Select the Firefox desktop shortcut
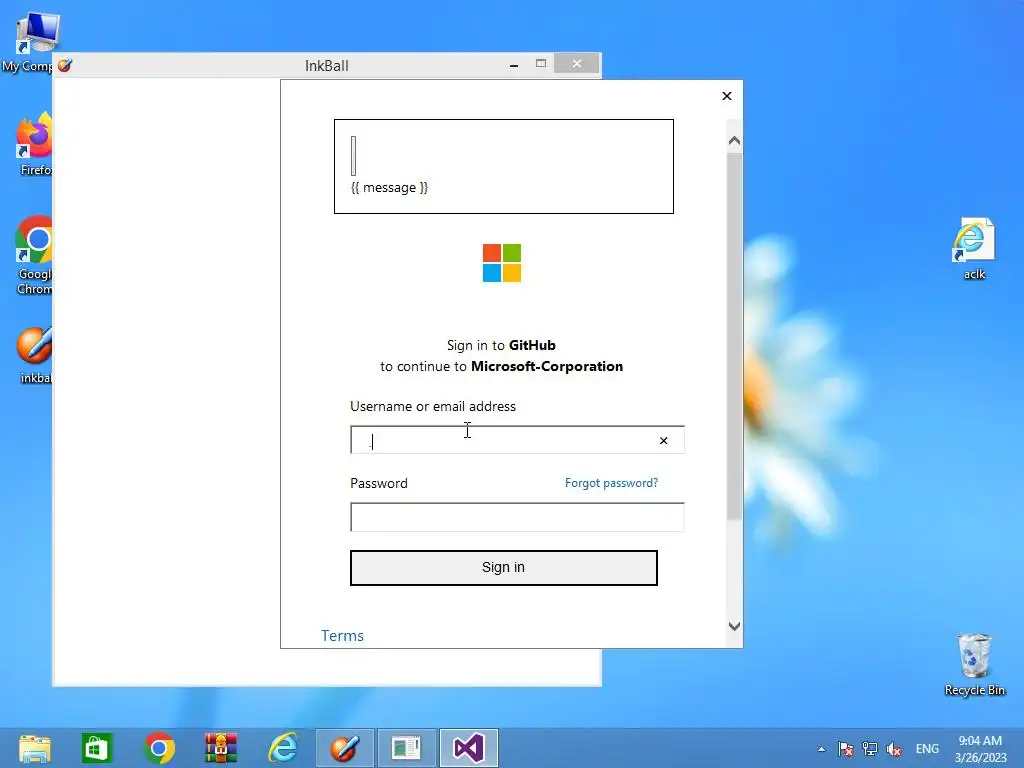 coord(33,145)
